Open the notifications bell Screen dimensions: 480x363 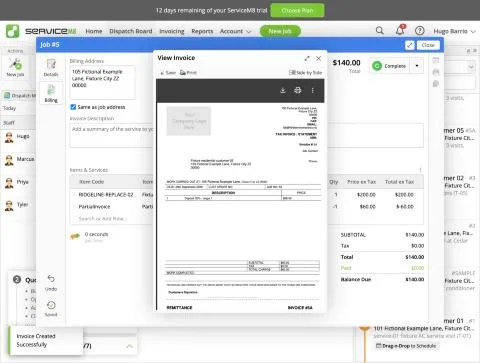coord(400,30)
